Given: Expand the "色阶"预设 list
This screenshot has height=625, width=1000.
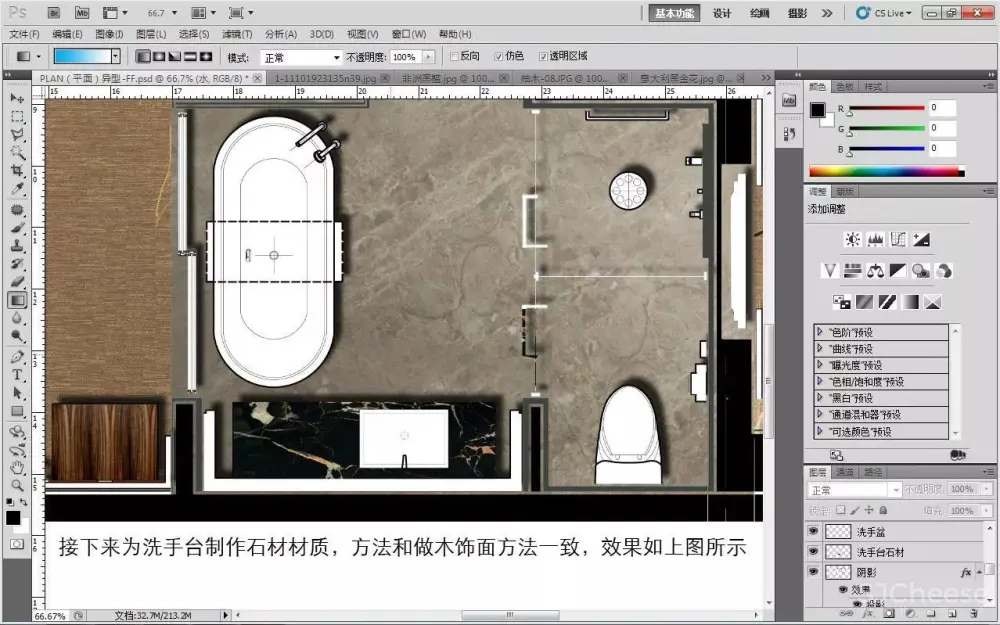Looking at the screenshot, I should point(821,332).
